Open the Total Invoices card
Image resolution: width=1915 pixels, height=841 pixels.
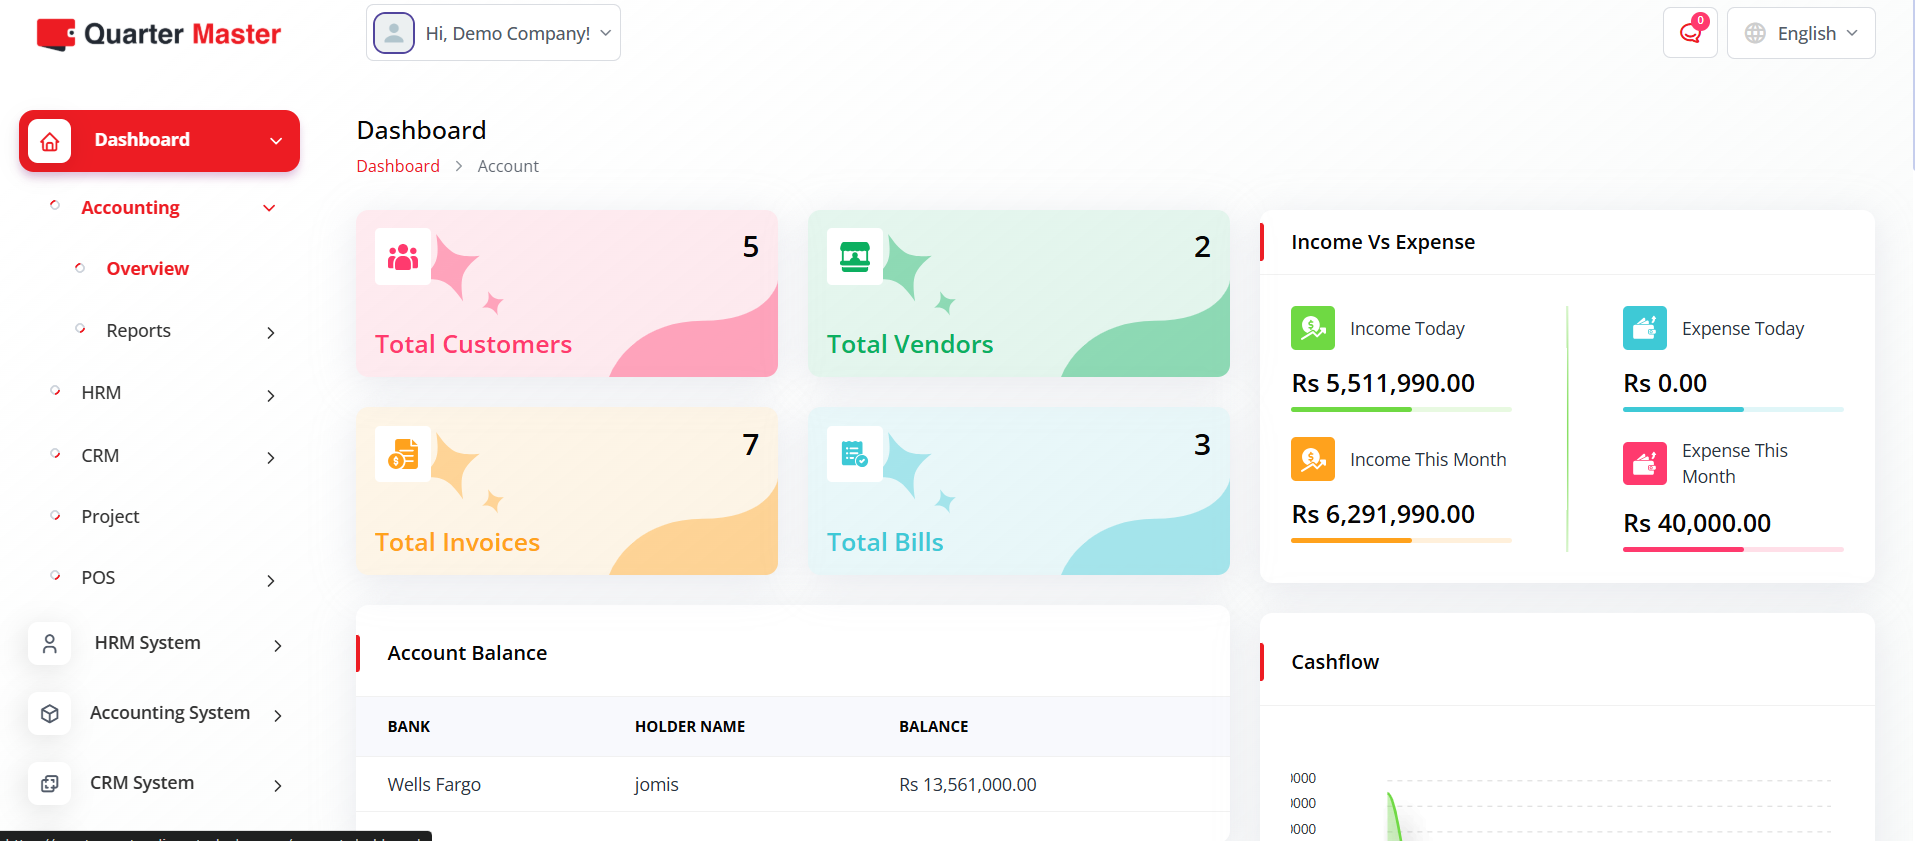567,491
